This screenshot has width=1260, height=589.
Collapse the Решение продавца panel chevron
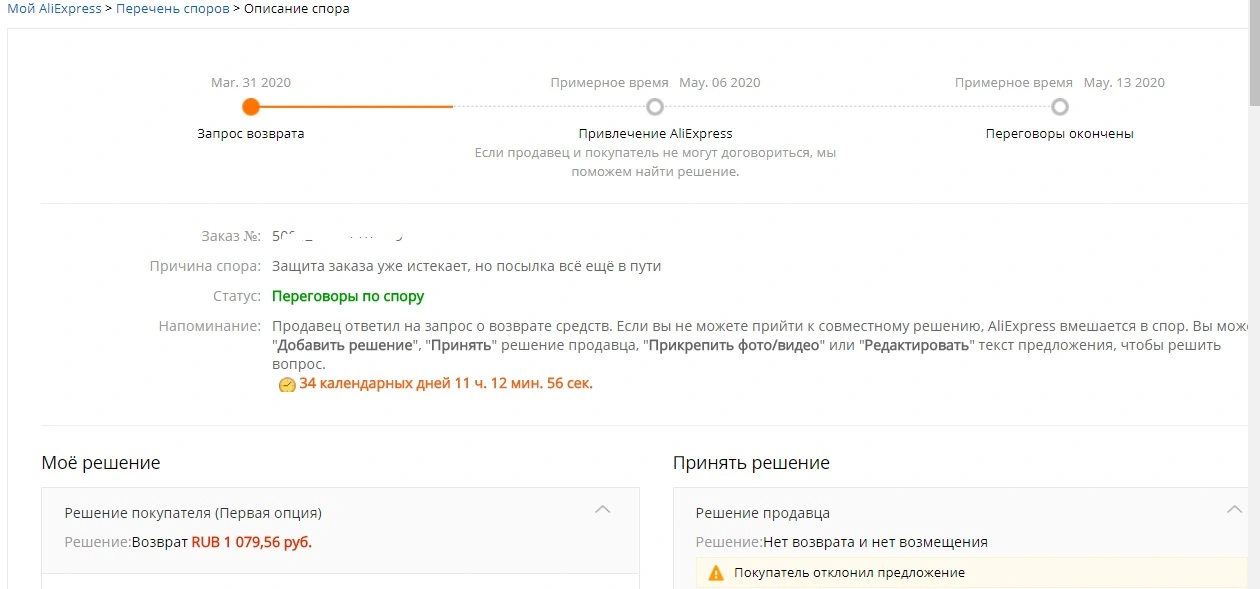coord(1234,510)
